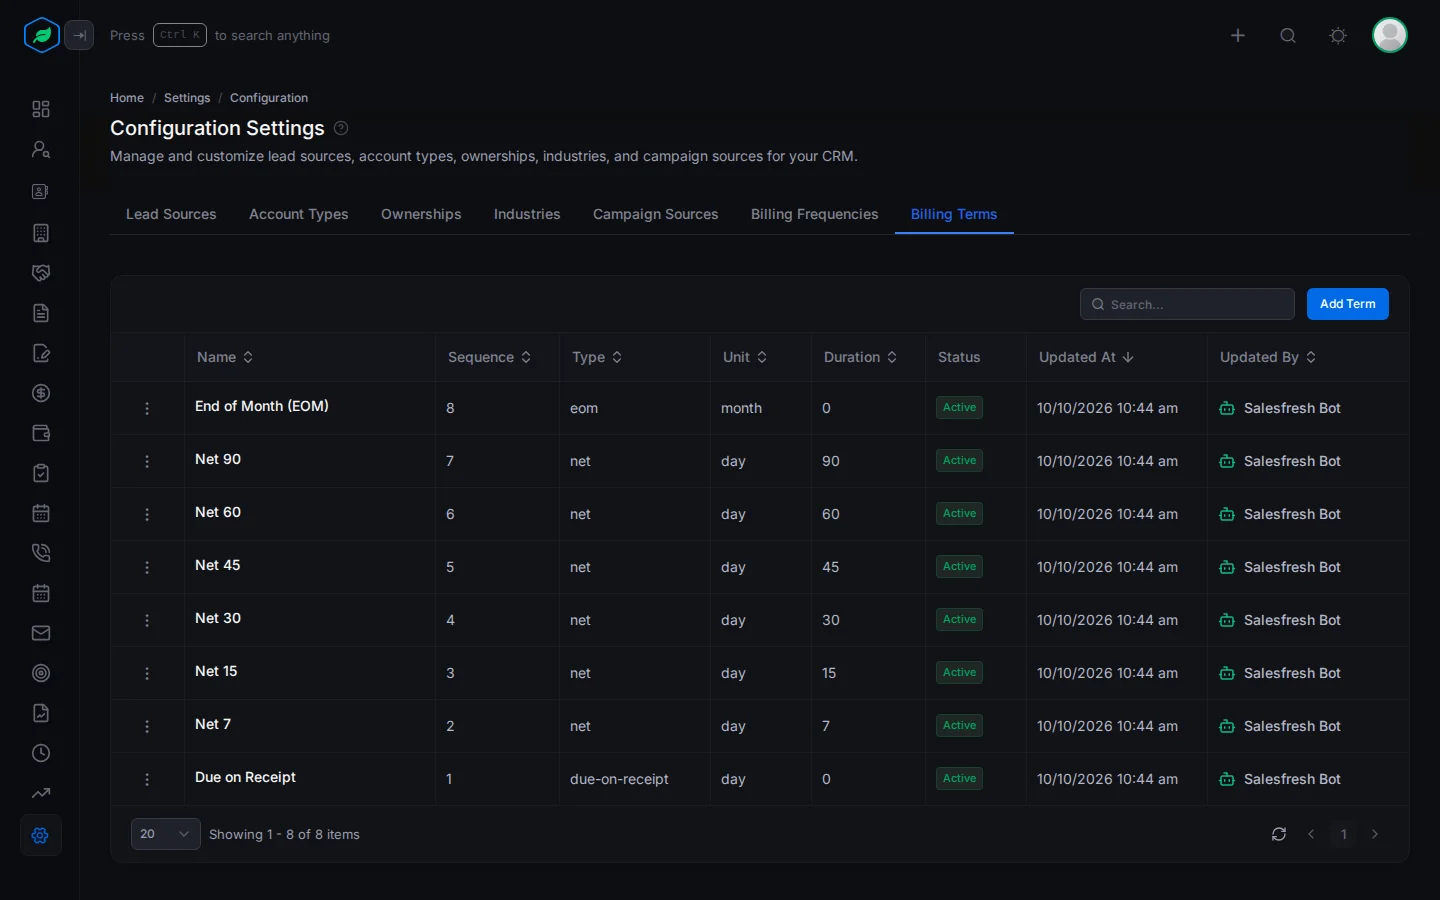Open the handshake deals icon in sidebar
1440x900 pixels.
pos(41,273)
